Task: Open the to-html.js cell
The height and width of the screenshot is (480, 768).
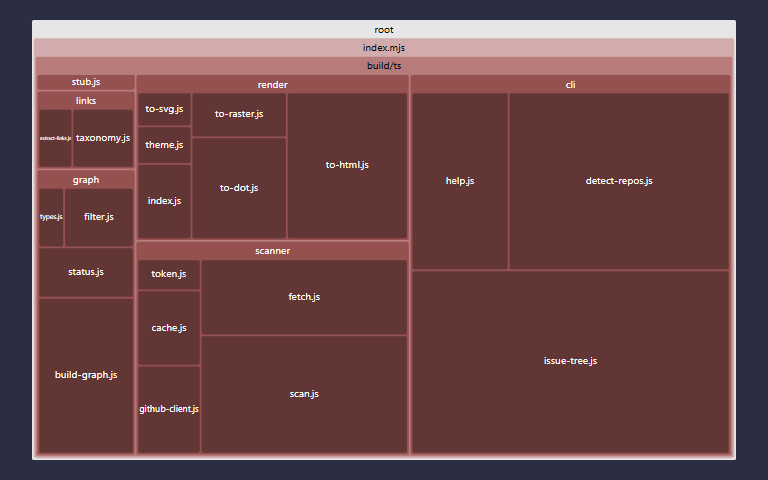Action: [347, 166]
